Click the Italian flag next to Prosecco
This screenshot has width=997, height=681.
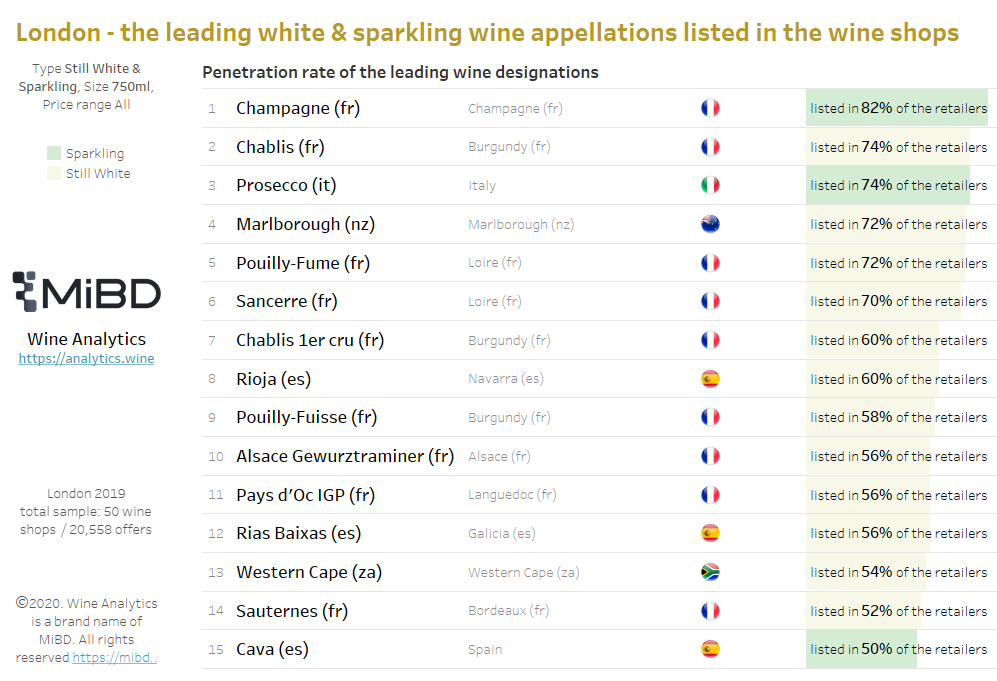(710, 185)
